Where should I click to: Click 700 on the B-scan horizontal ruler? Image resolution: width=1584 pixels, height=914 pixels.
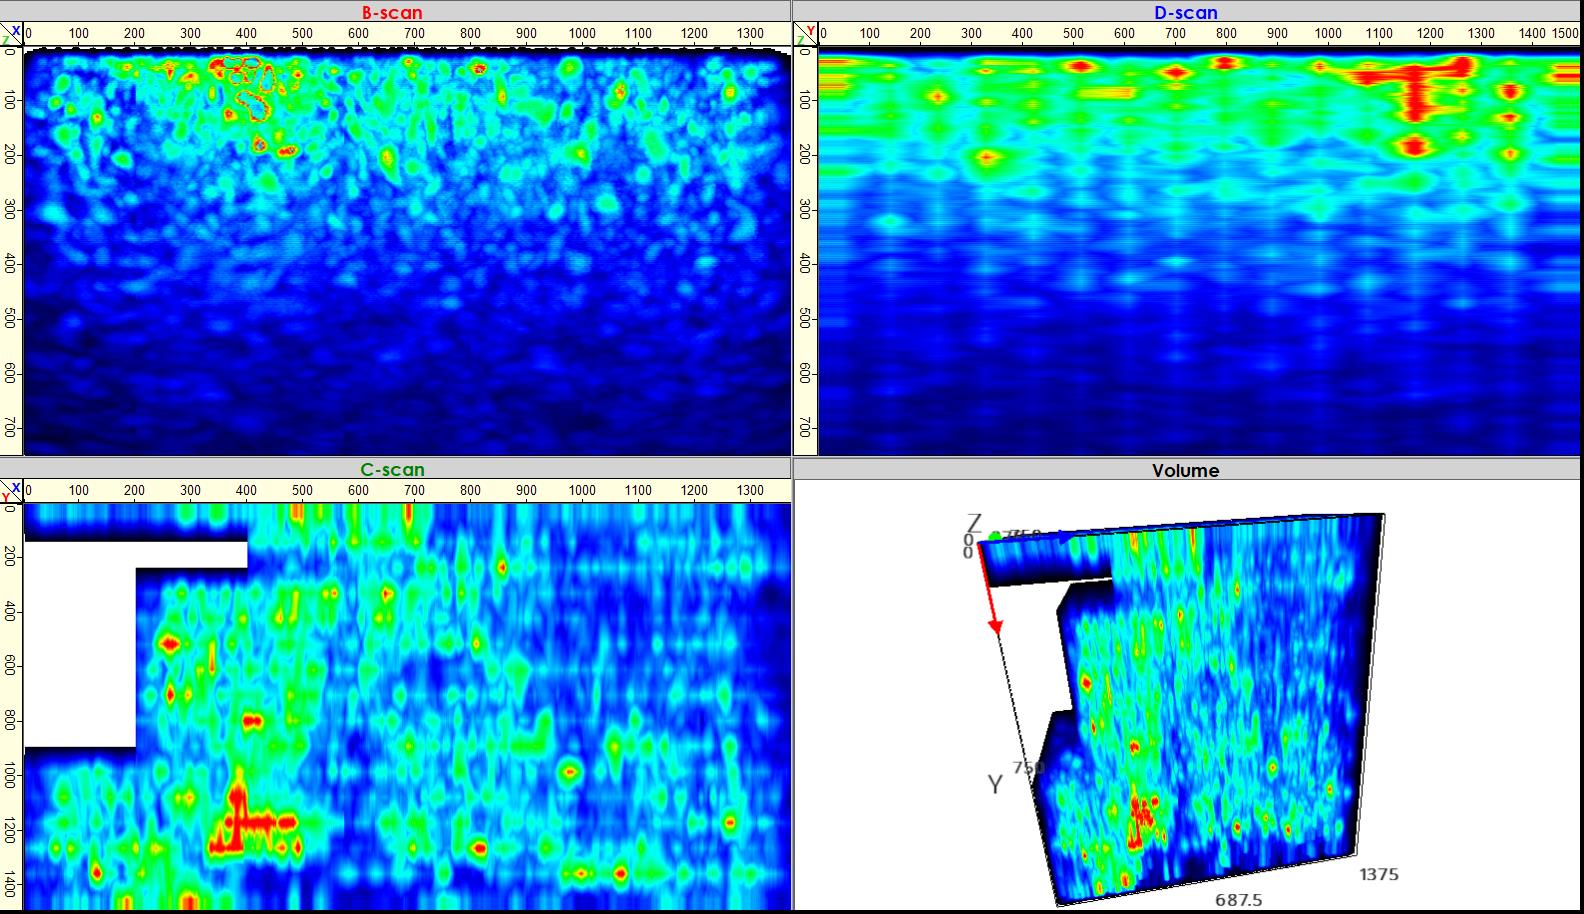point(414,34)
